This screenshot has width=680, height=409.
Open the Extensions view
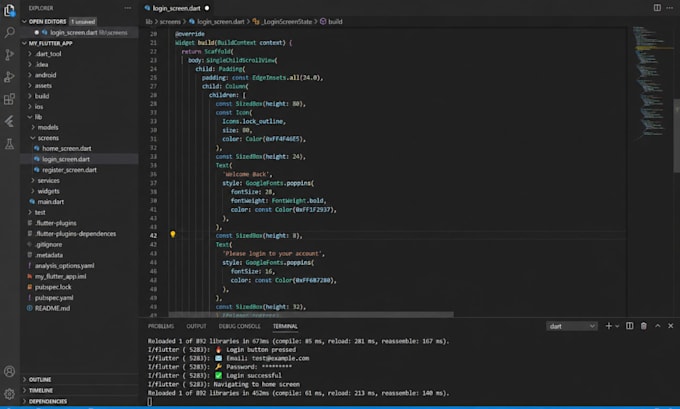click(9, 99)
